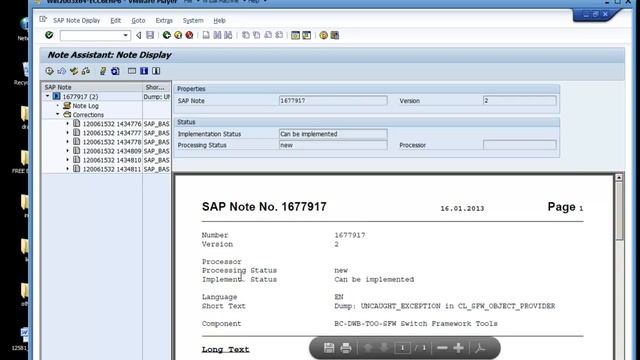Click the Implement SAP Note clock icon

[49, 71]
